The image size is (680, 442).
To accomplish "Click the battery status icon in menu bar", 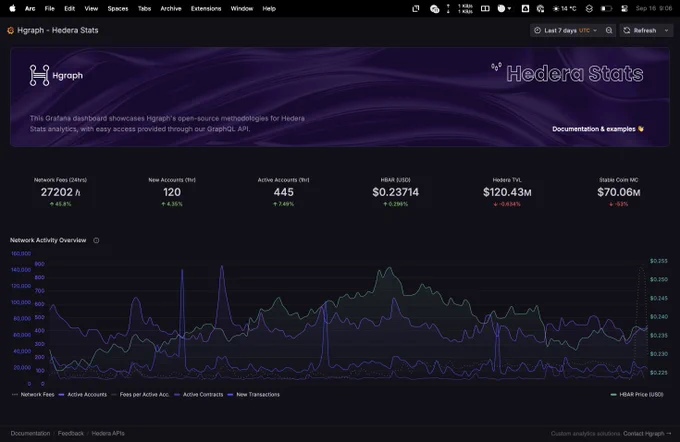I will 606,8.
